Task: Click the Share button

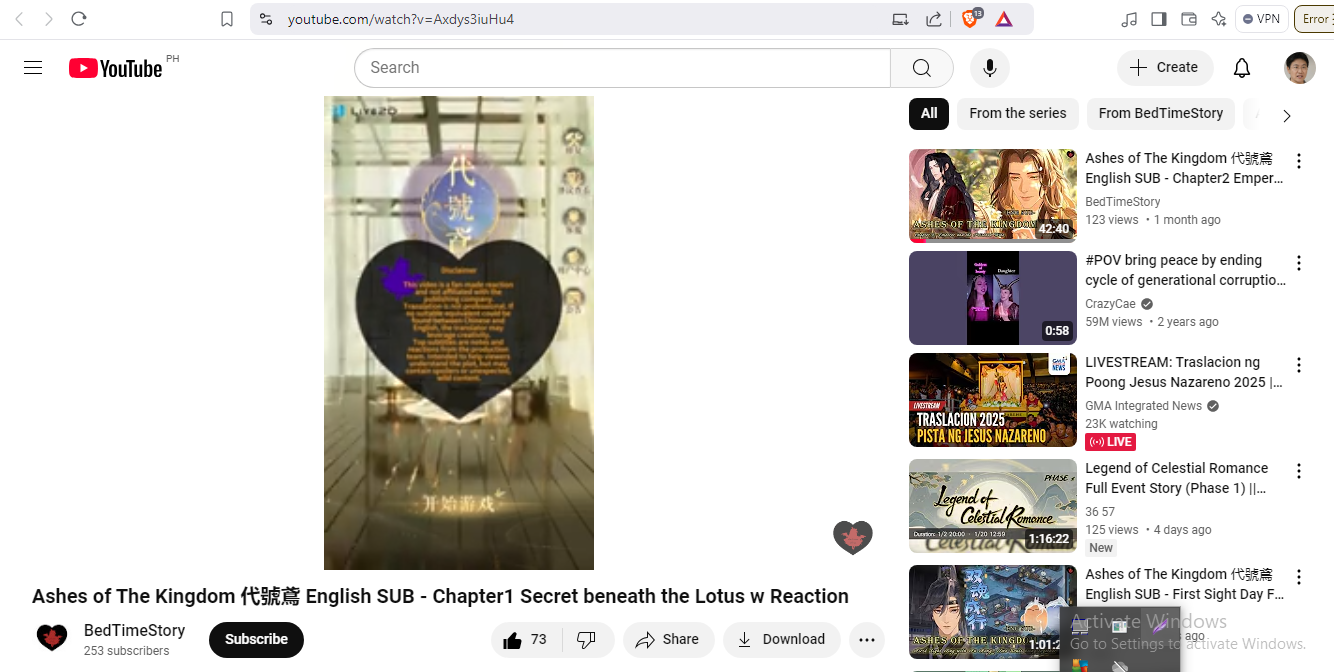Action: 668,640
